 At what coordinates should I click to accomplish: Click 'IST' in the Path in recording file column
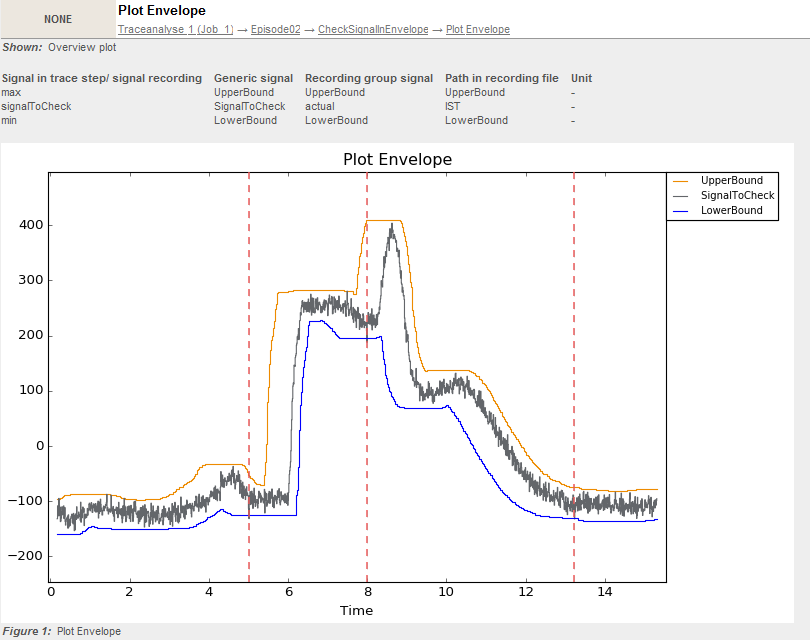pyautogui.click(x=453, y=106)
